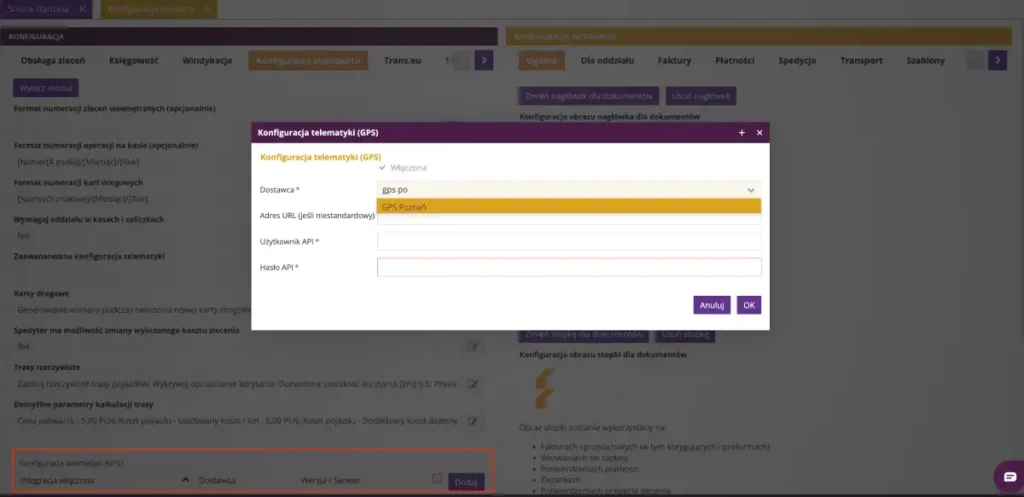This screenshot has width=1024, height=497.
Task: Click the Anuluj button
Action: pyautogui.click(x=711, y=305)
